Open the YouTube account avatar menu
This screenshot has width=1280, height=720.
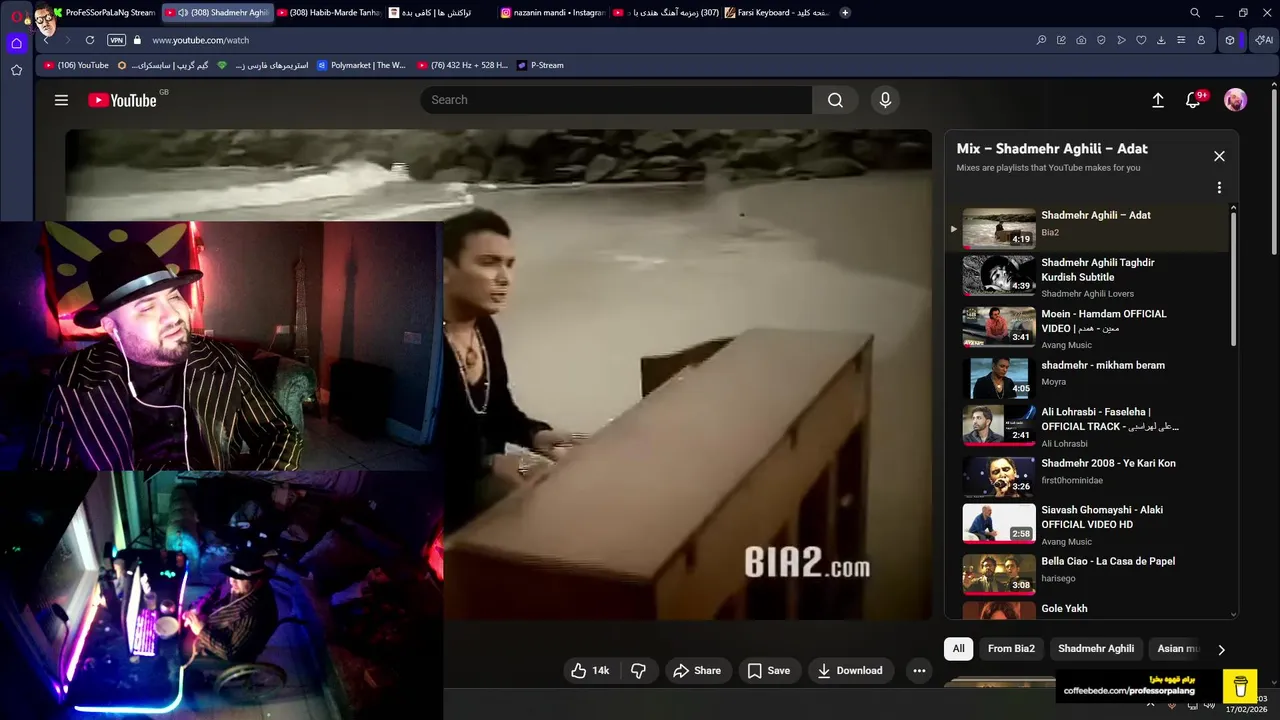1236,100
